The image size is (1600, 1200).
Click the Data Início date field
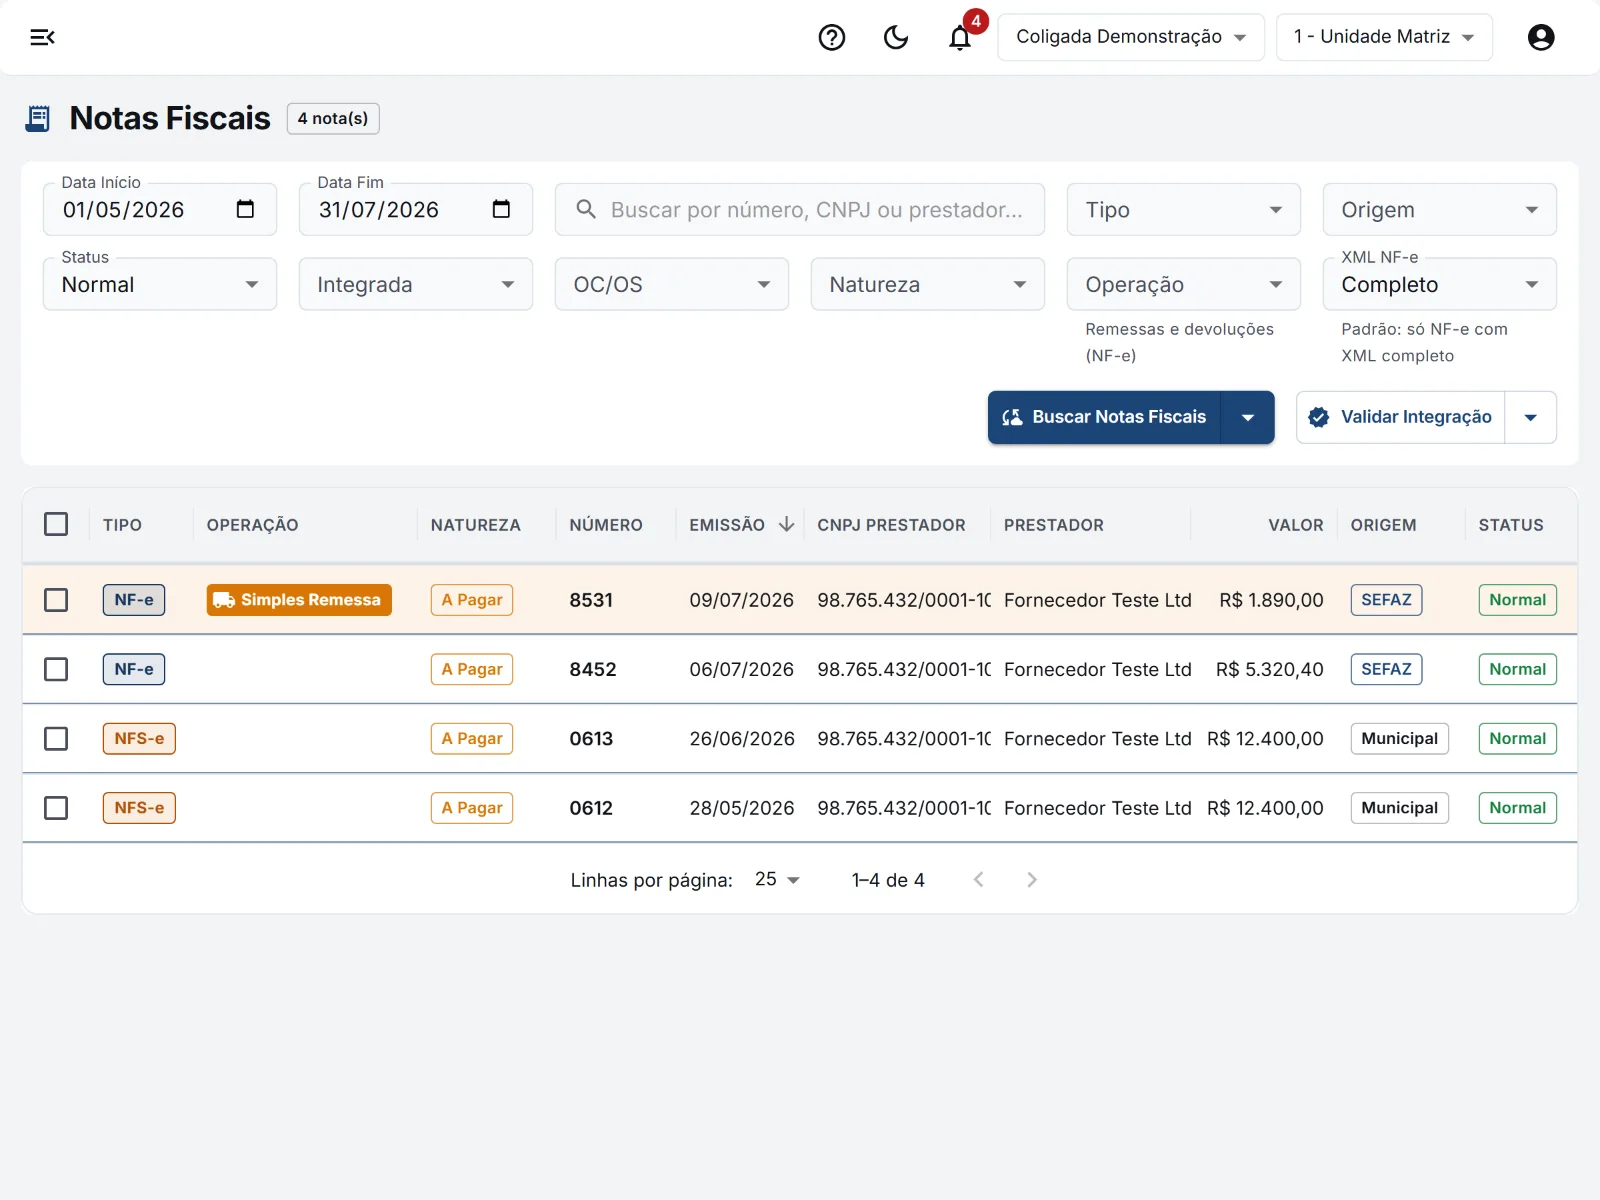point(160,210)
